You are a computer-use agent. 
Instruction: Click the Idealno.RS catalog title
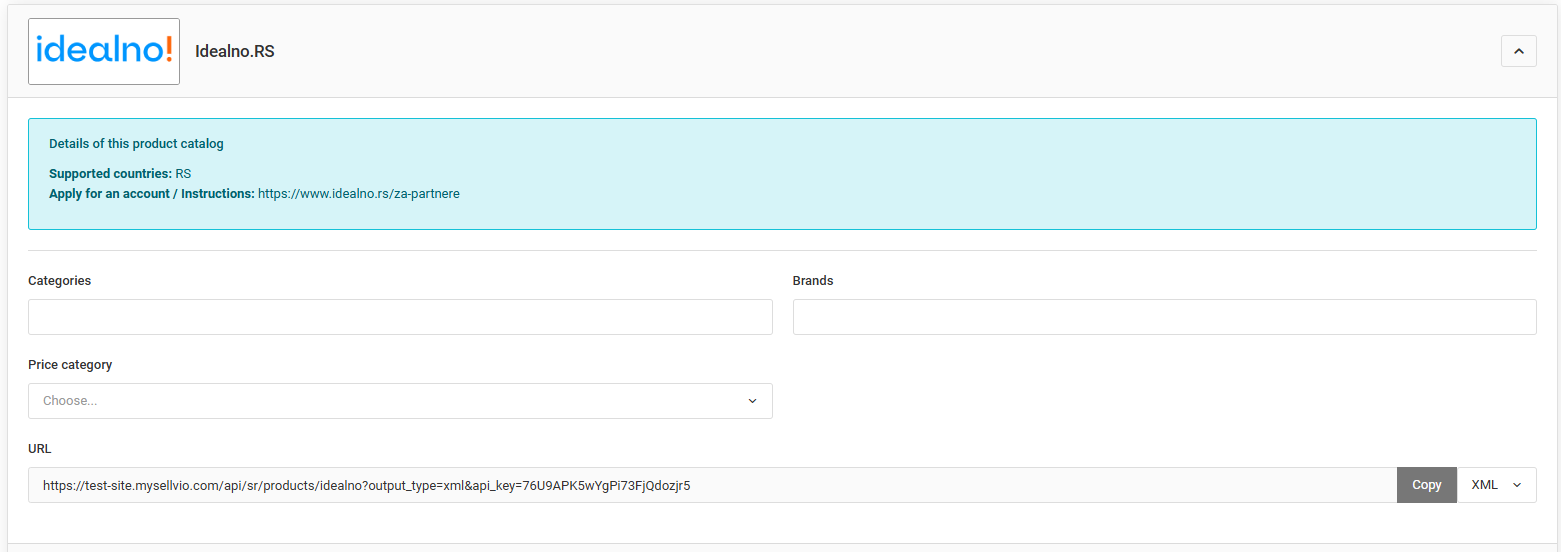235,51
